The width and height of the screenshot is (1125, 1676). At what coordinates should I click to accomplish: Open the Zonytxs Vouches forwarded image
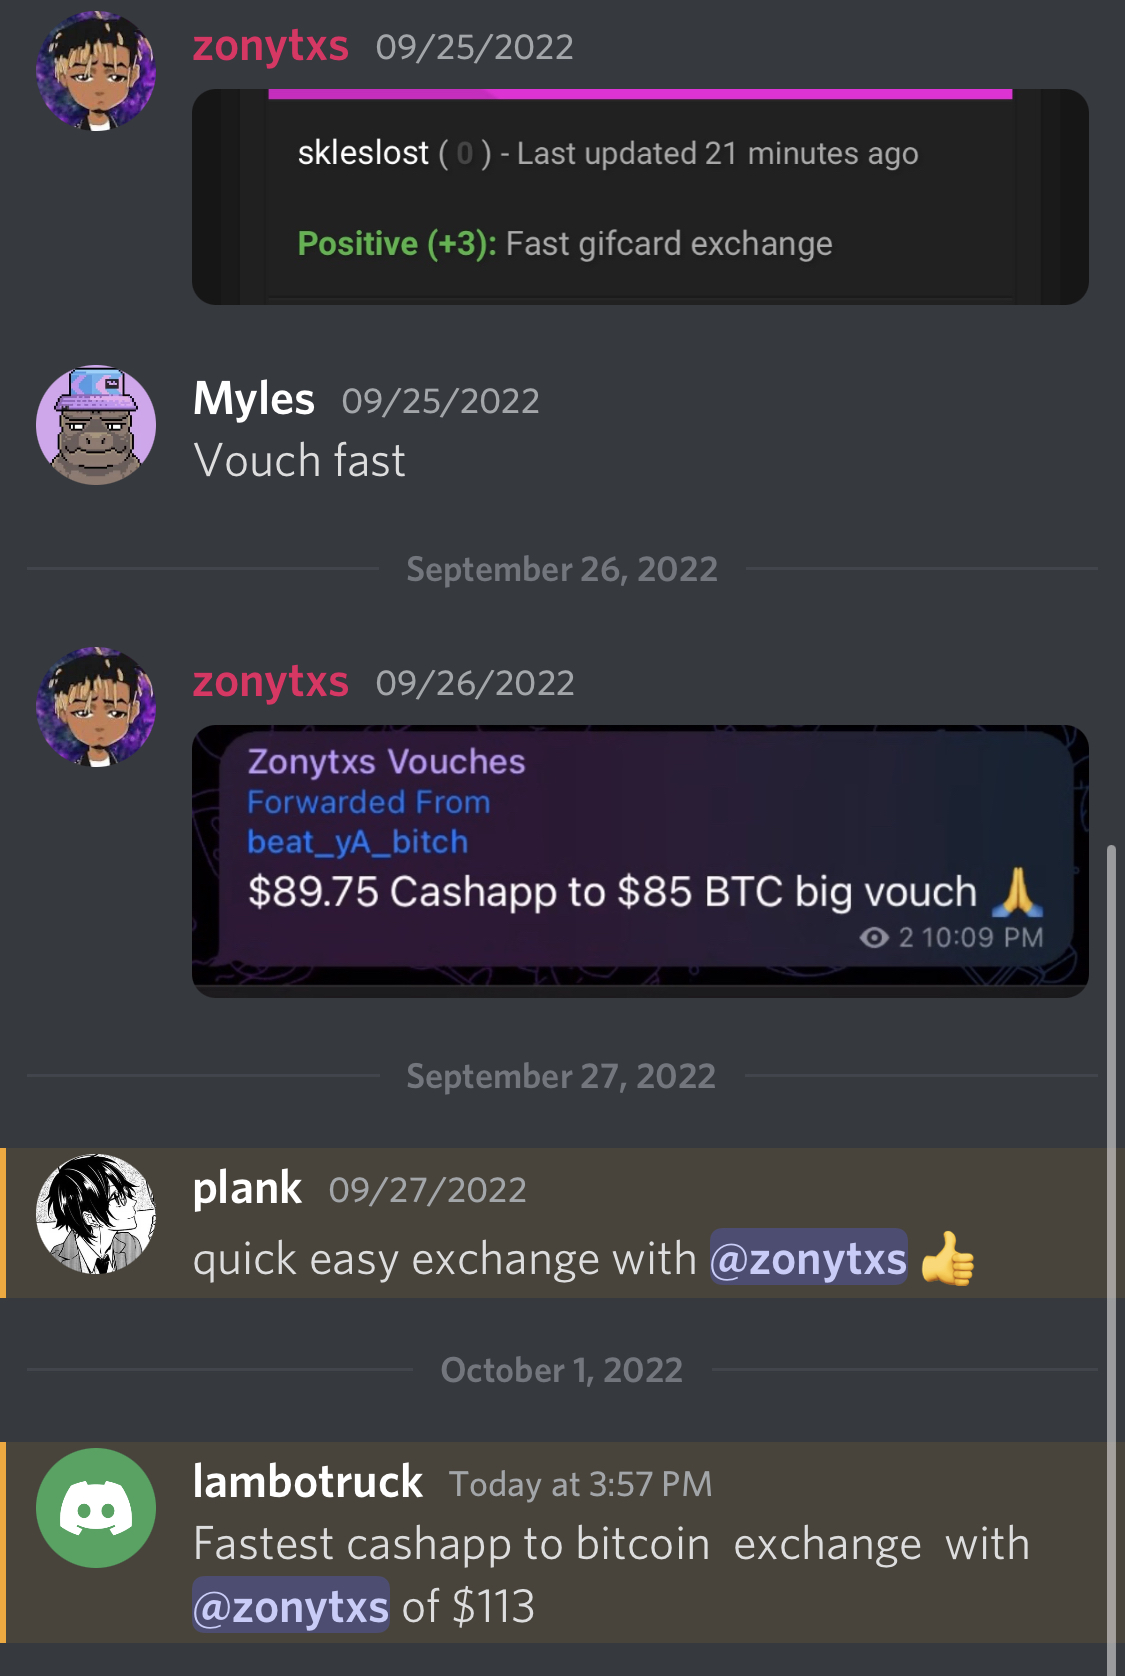point(640,861)
